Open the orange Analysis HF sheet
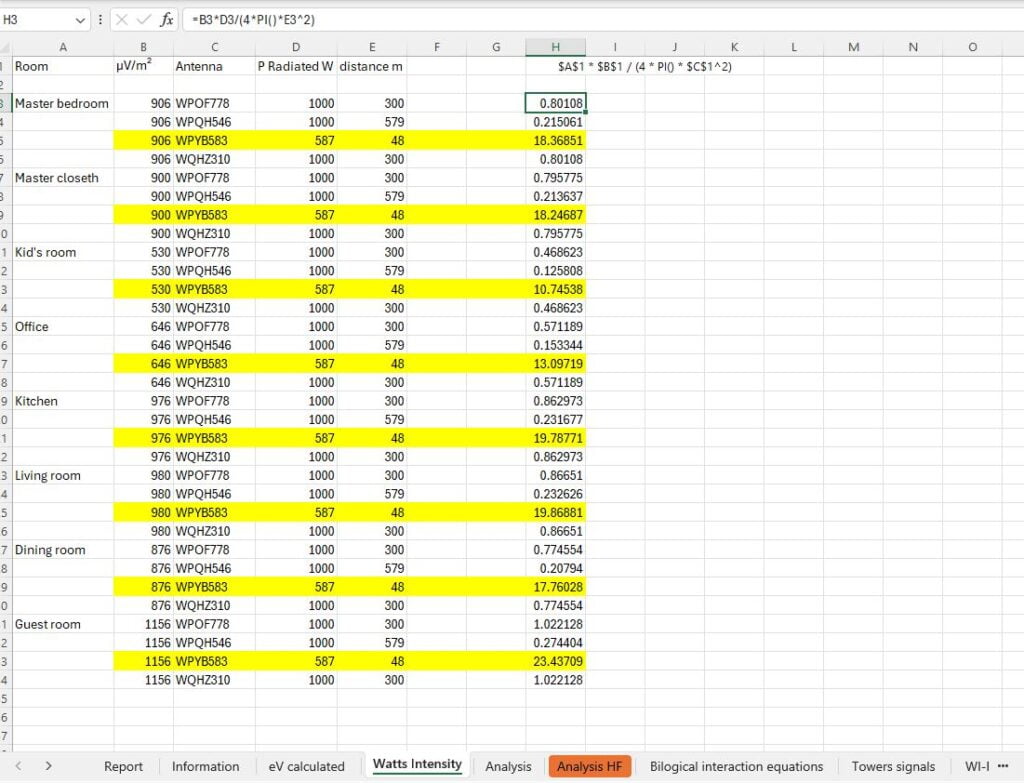This screenshot has width=1024, height=783. point(590,765)
